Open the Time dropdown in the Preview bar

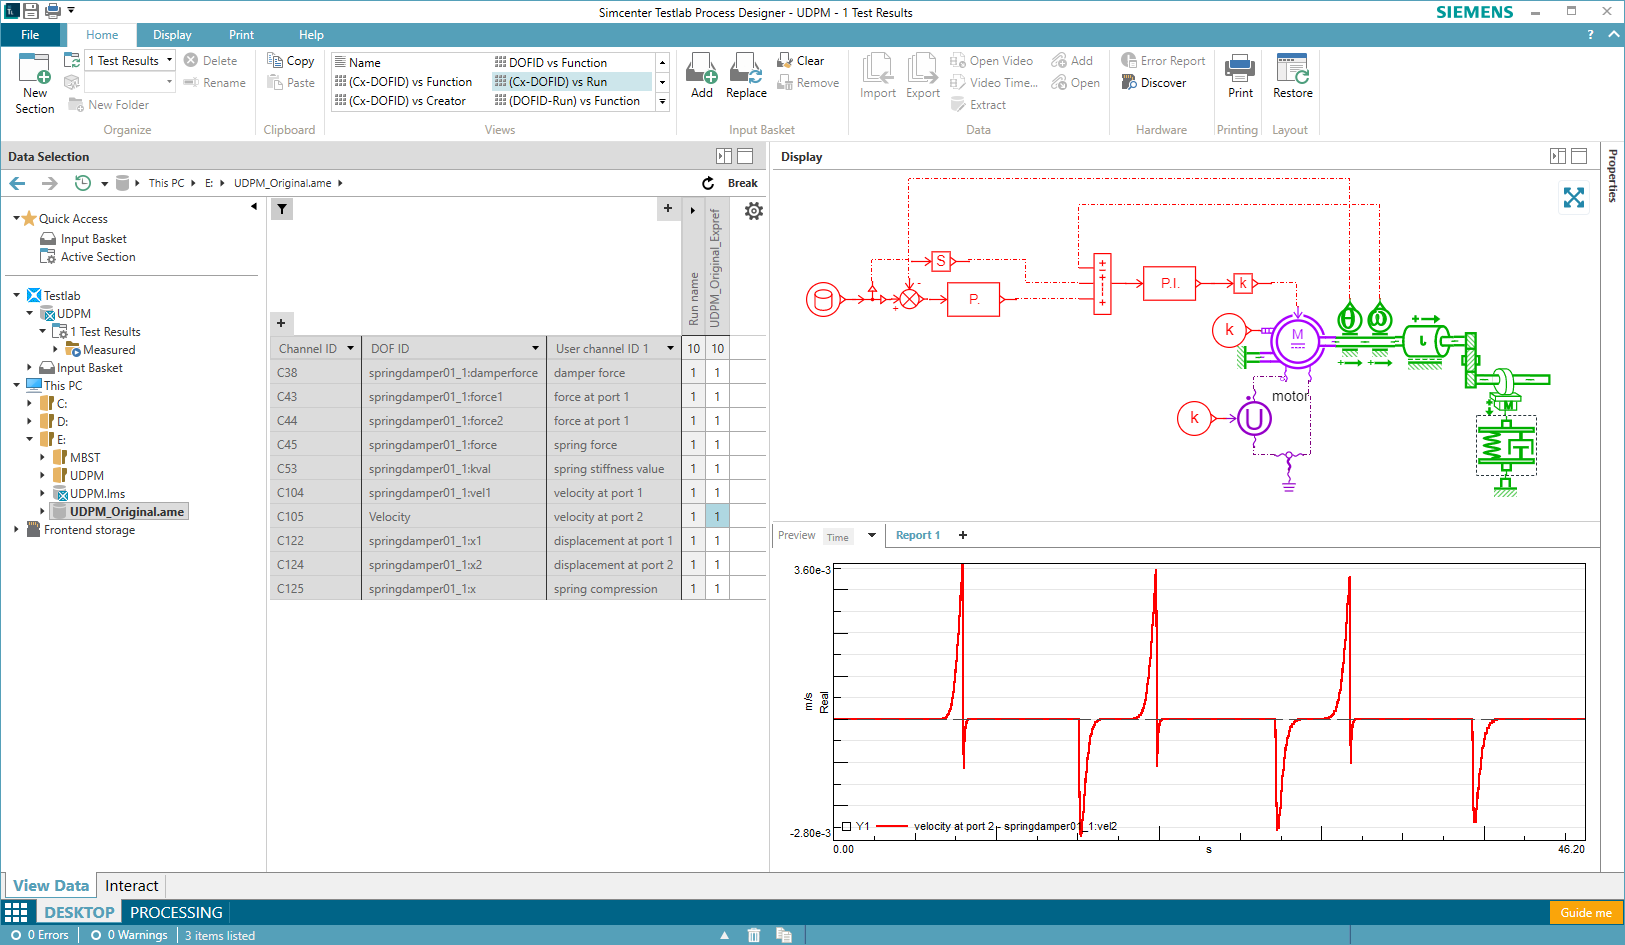(871, 536)
